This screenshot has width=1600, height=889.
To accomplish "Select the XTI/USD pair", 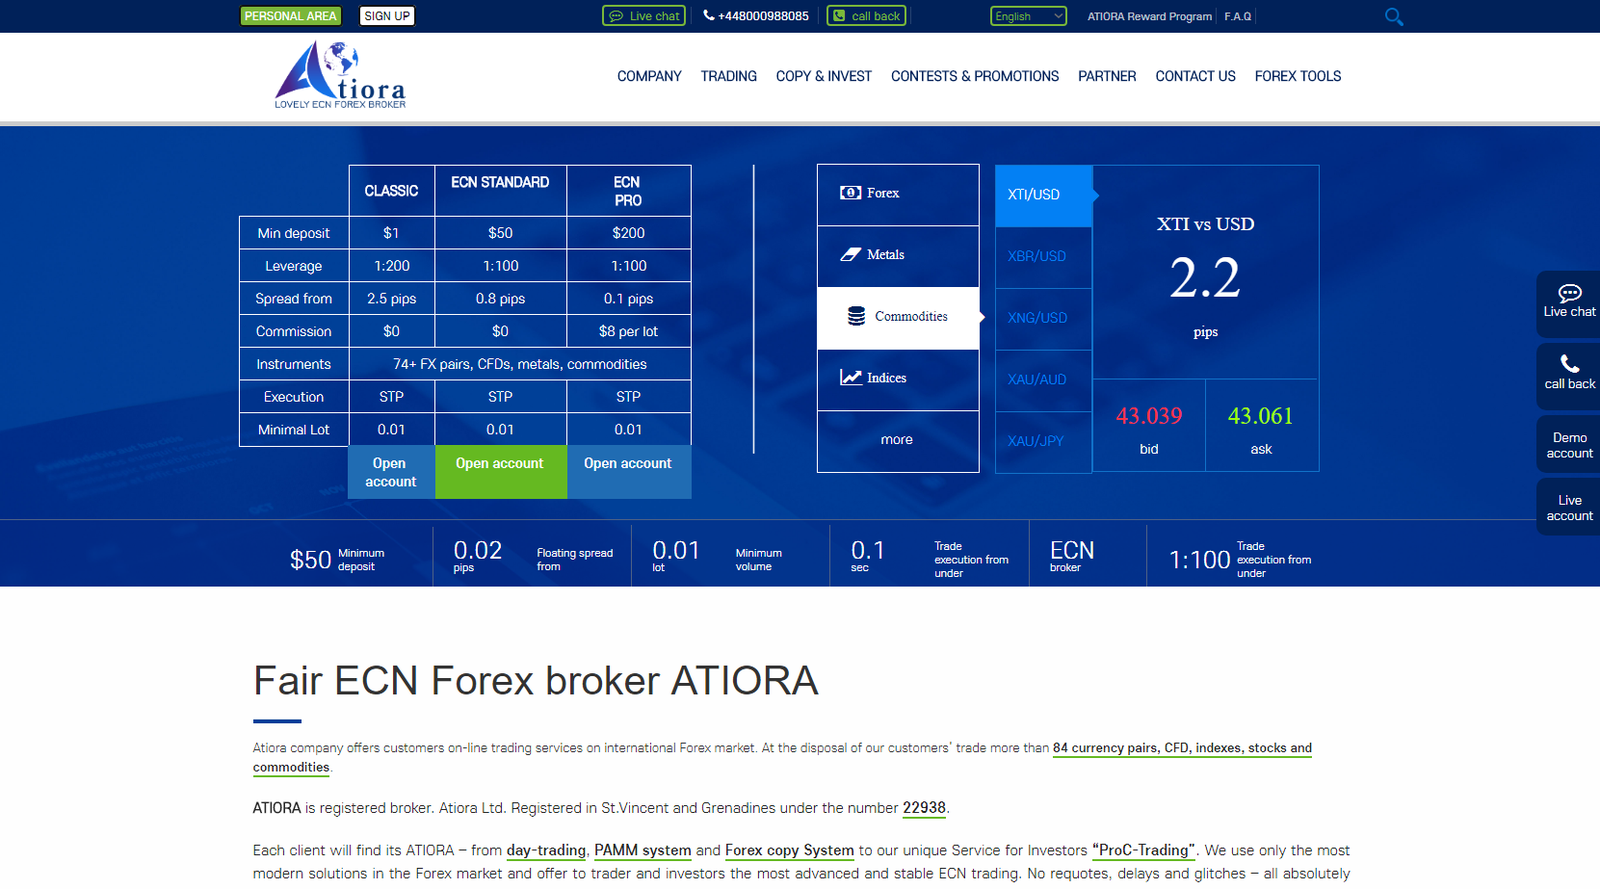I will pos(1044,195).
